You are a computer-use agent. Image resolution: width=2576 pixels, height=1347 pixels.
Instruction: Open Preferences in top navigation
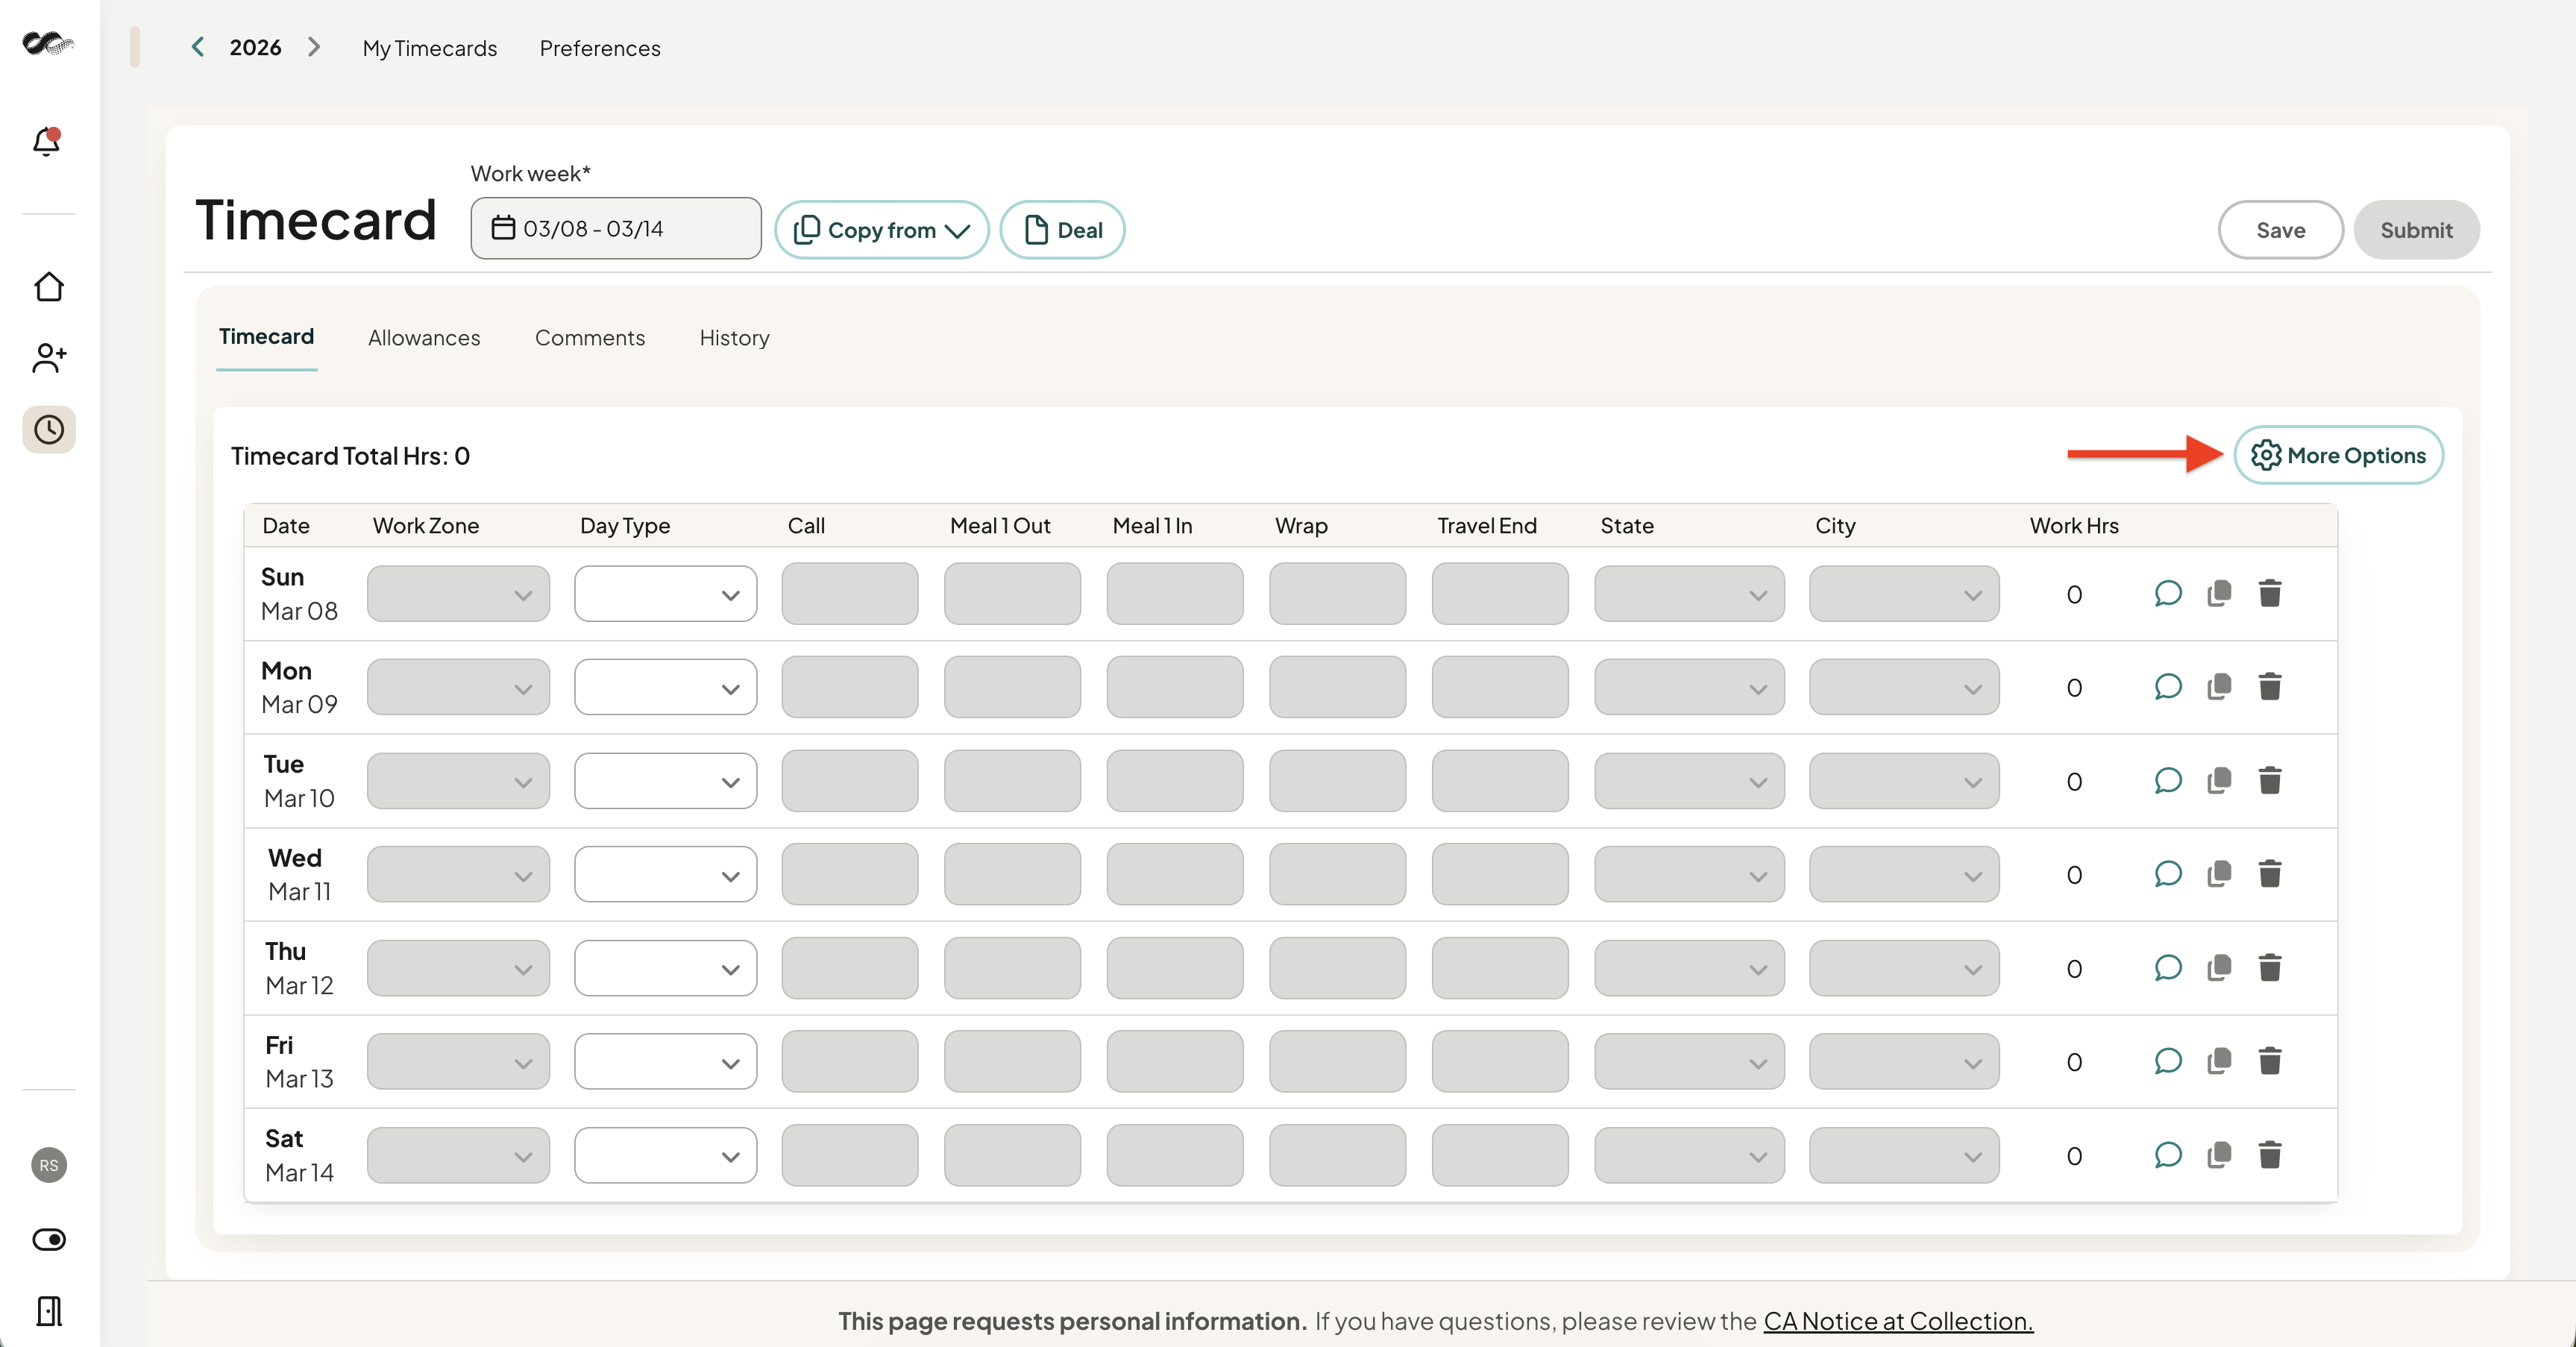pos(600,48)
